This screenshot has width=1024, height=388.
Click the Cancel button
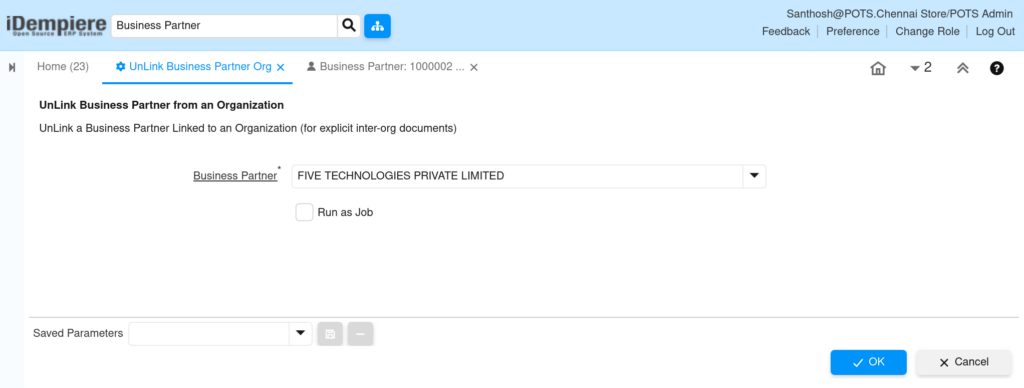[x=964, y=363]
